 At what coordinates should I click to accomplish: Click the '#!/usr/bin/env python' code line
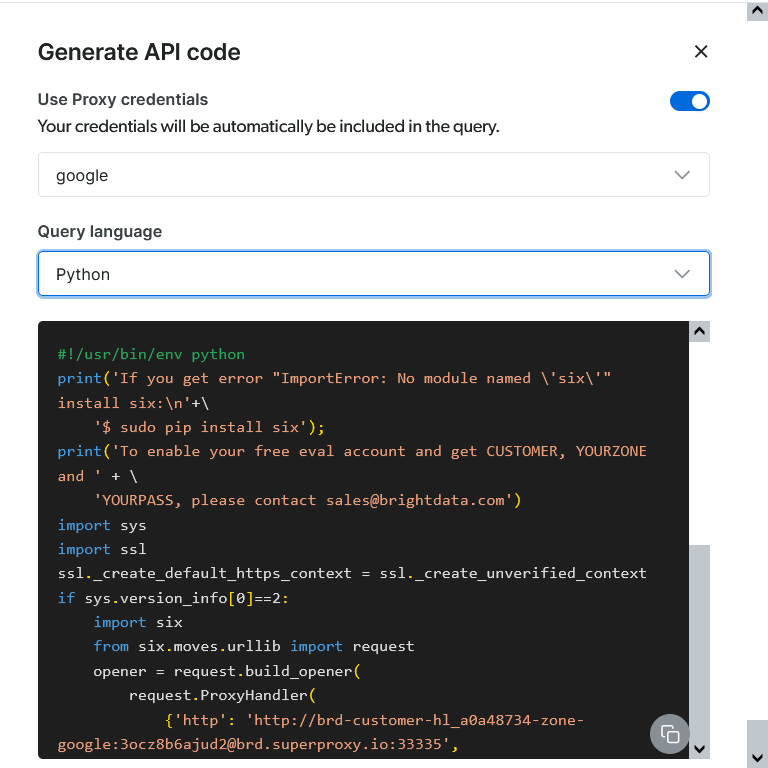[x=151, y=354]
